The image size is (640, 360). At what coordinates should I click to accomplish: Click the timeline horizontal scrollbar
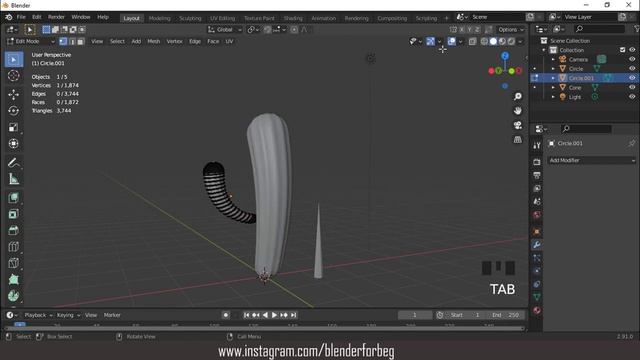coord(264,328)
